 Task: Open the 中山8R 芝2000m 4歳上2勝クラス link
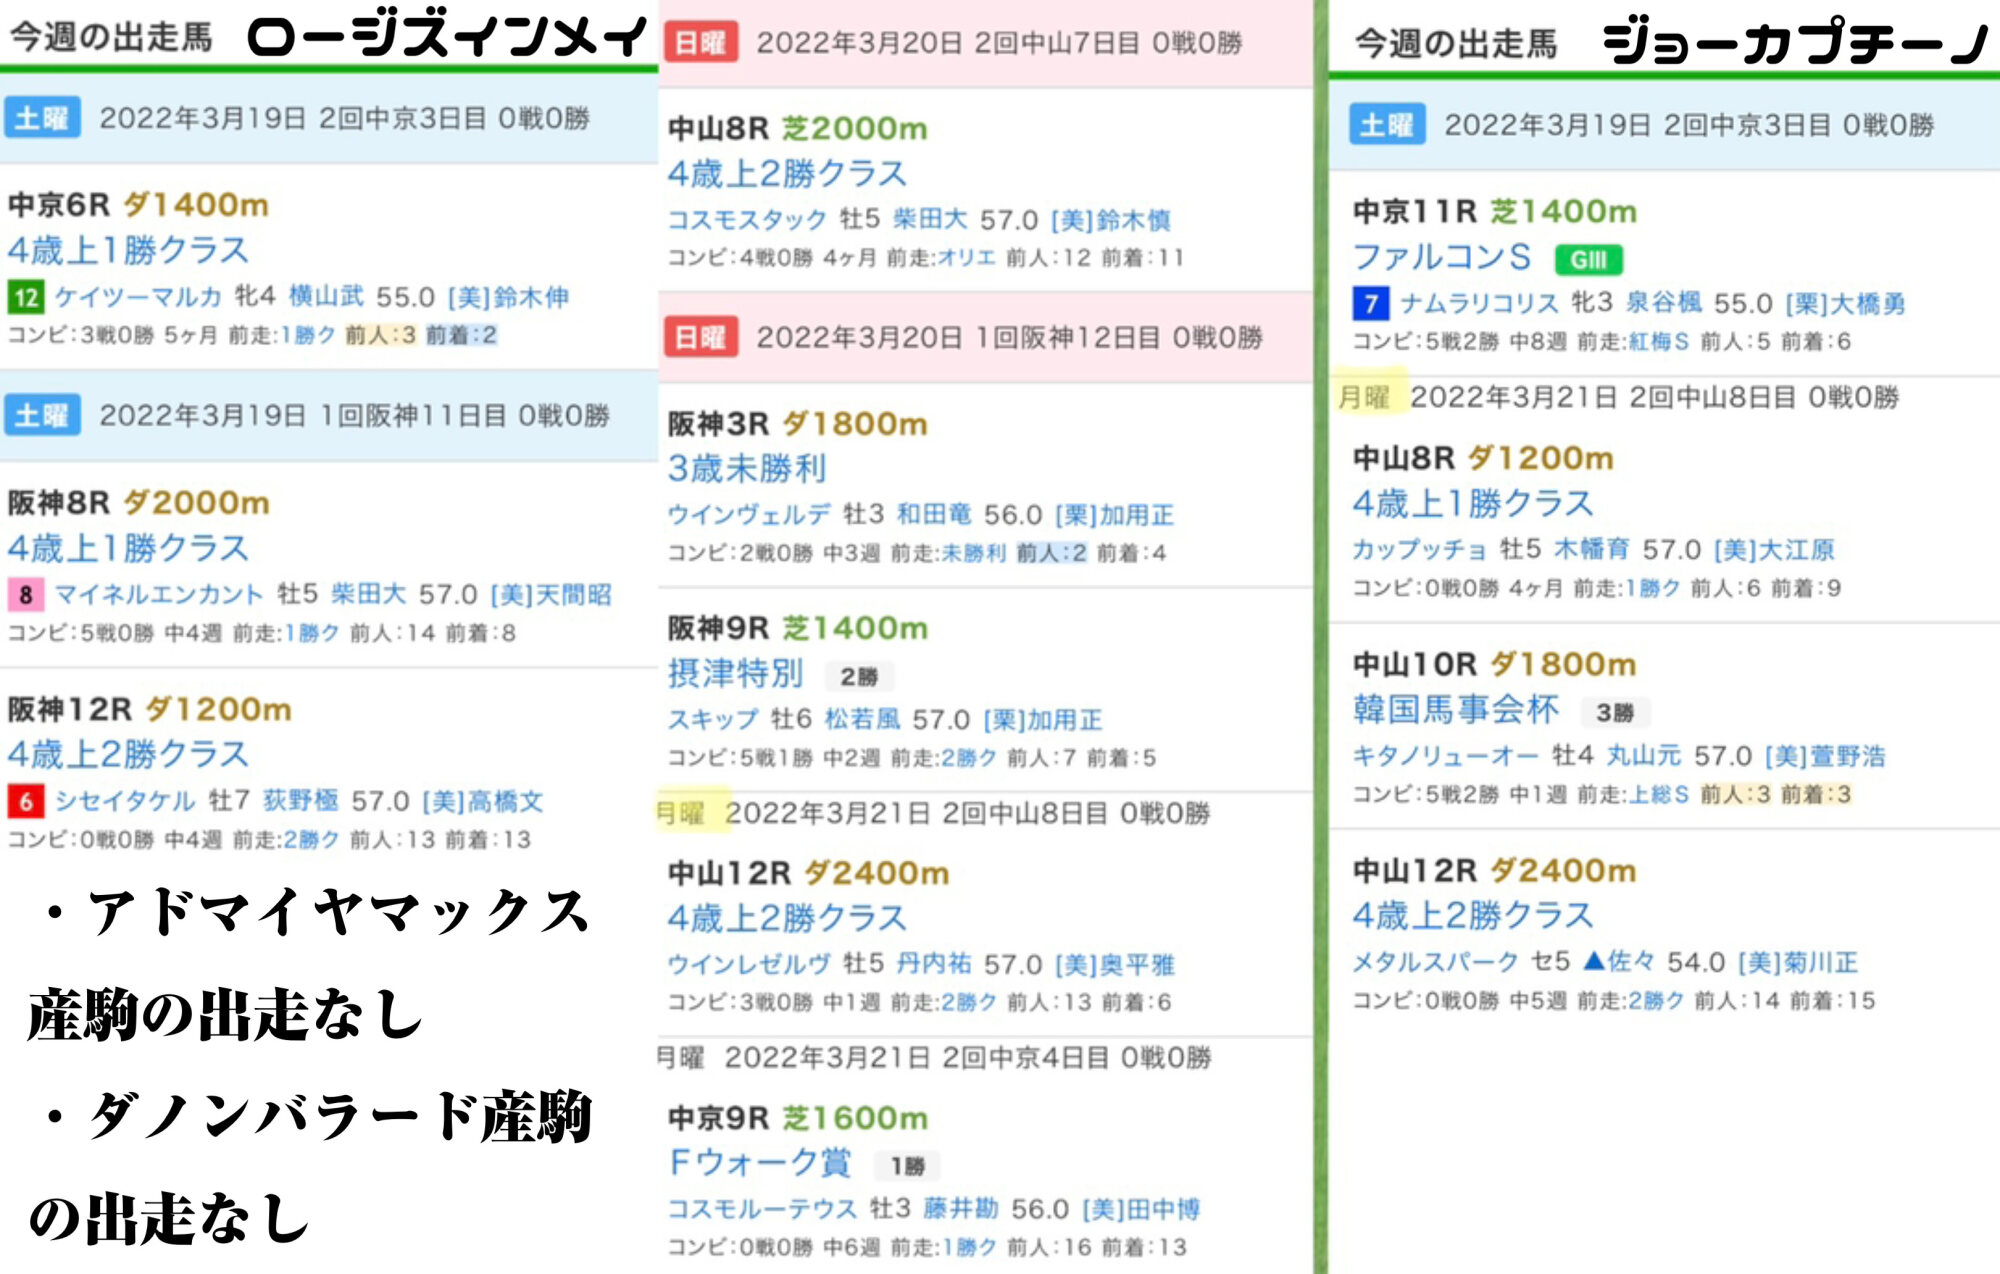(787, 174)
